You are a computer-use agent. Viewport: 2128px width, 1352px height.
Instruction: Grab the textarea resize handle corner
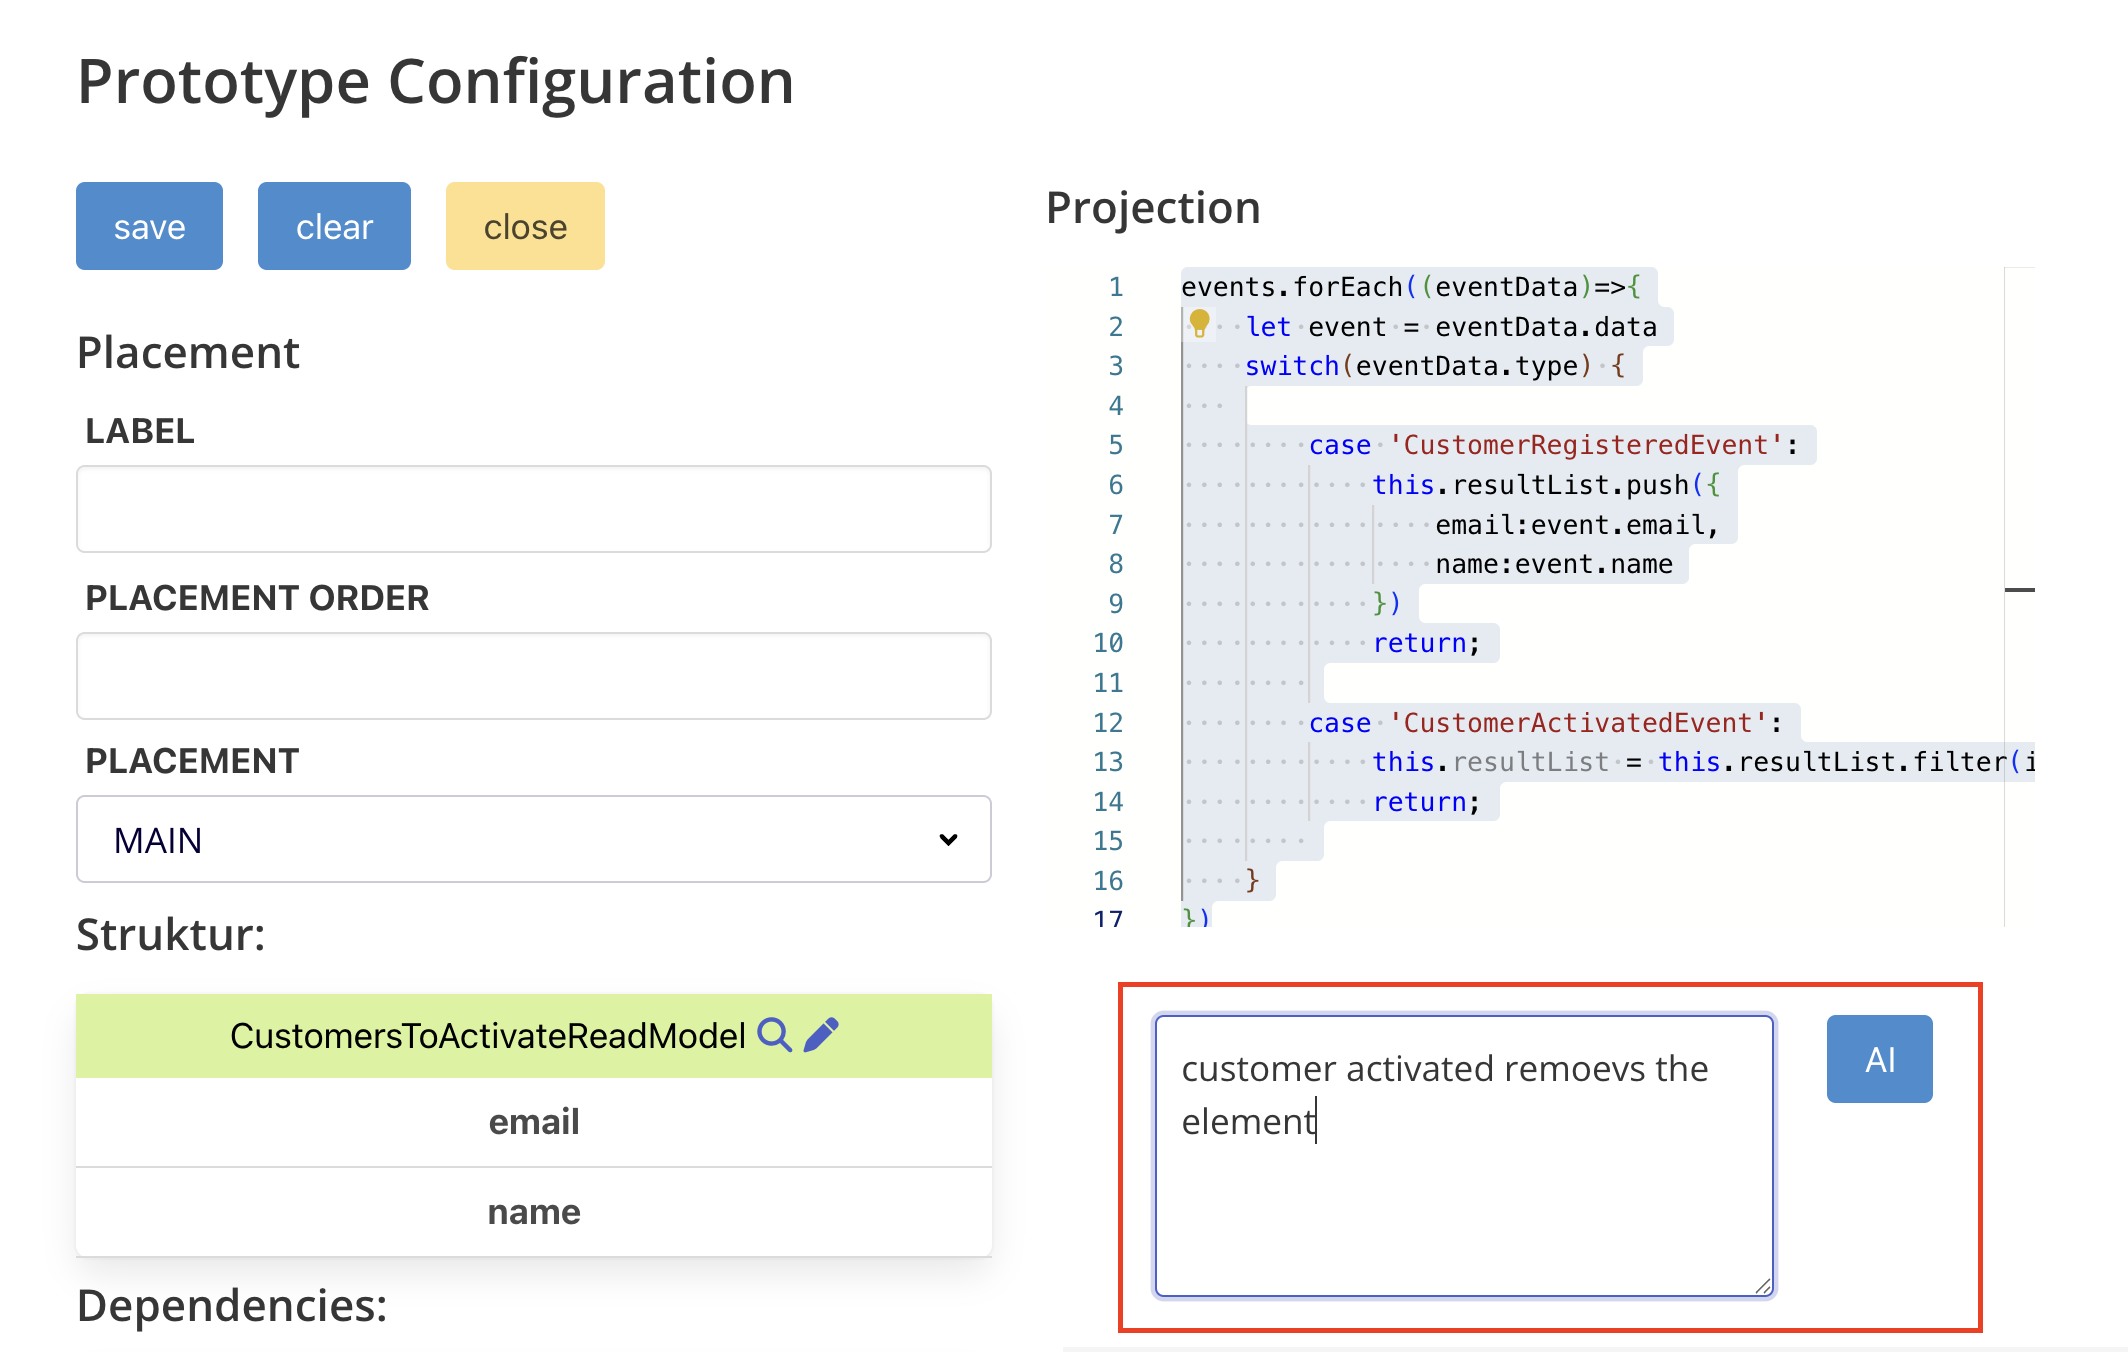click(1762, 1286)
